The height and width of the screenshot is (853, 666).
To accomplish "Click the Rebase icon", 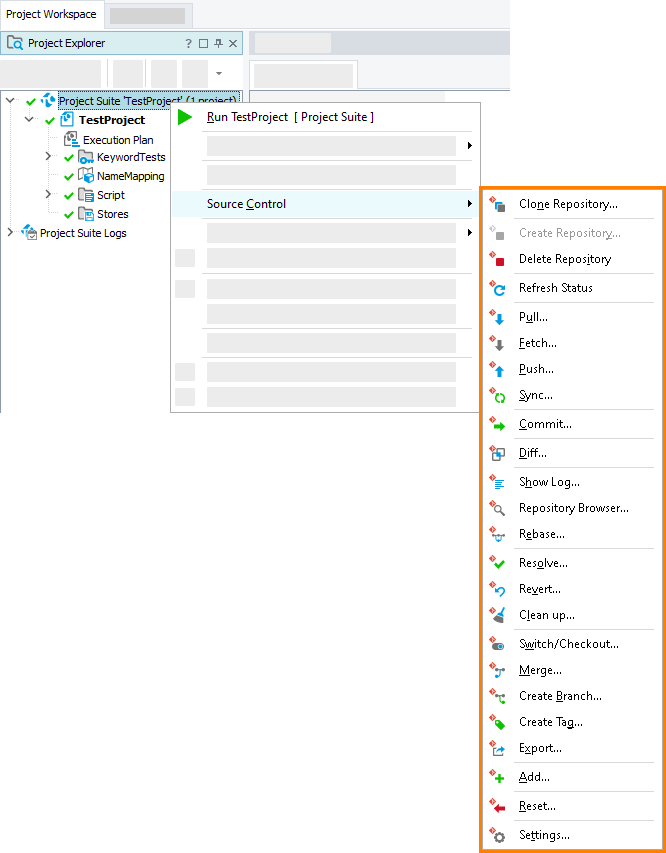I will point(497,534).
